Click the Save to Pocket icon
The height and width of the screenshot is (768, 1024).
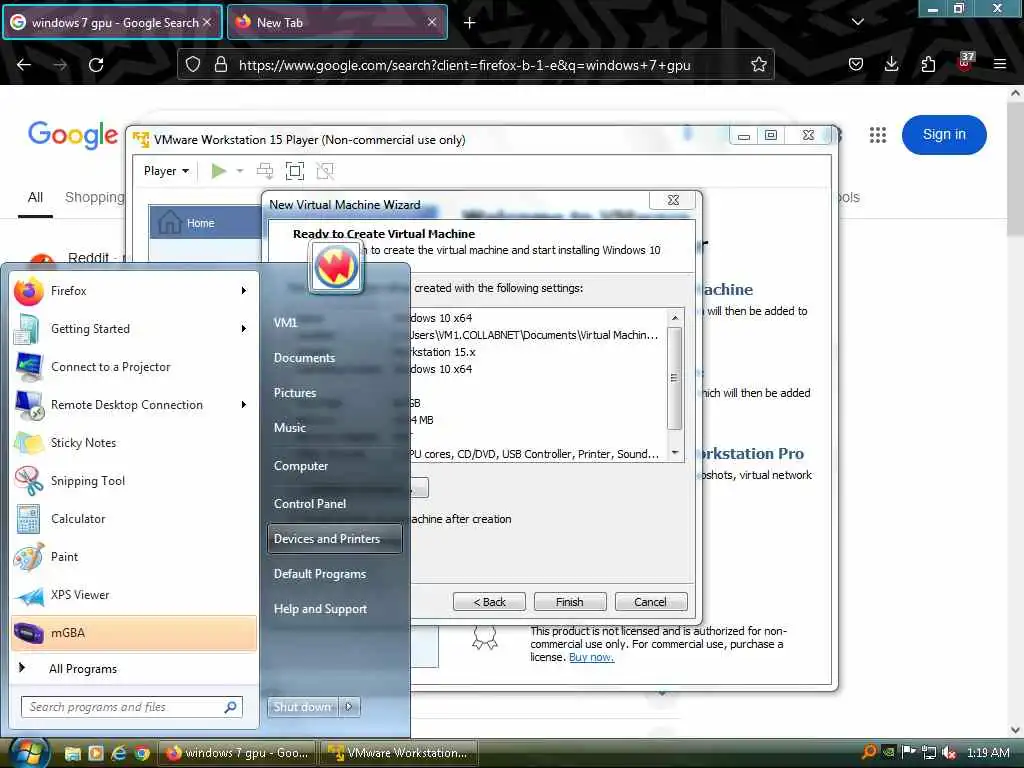(856, 65)
